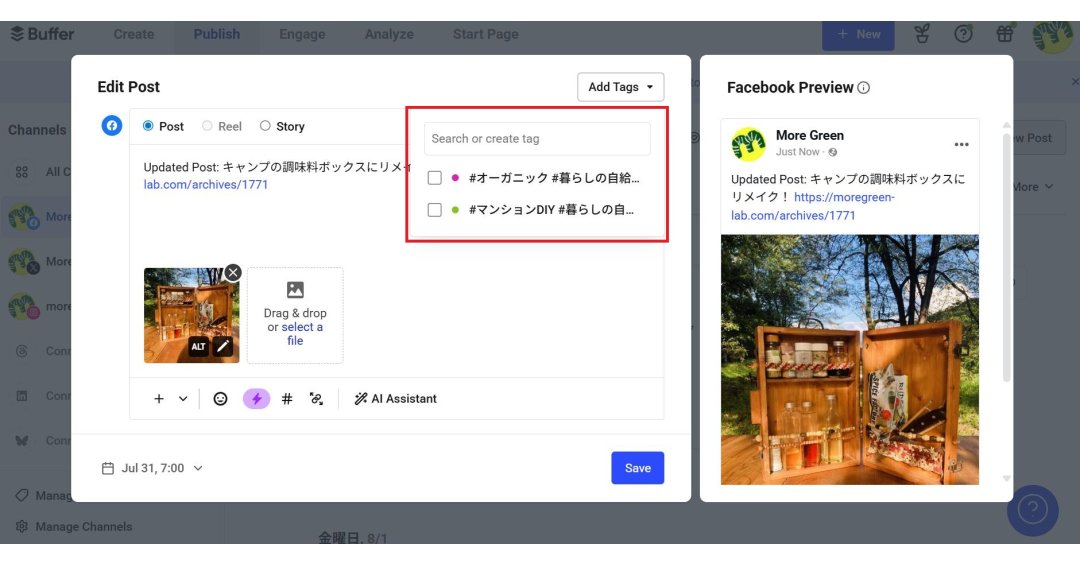The height and width of the screenshot is (566, 1080).
Task: Click the image icon in drag and drop area
Action: click(x=295, y=290)
